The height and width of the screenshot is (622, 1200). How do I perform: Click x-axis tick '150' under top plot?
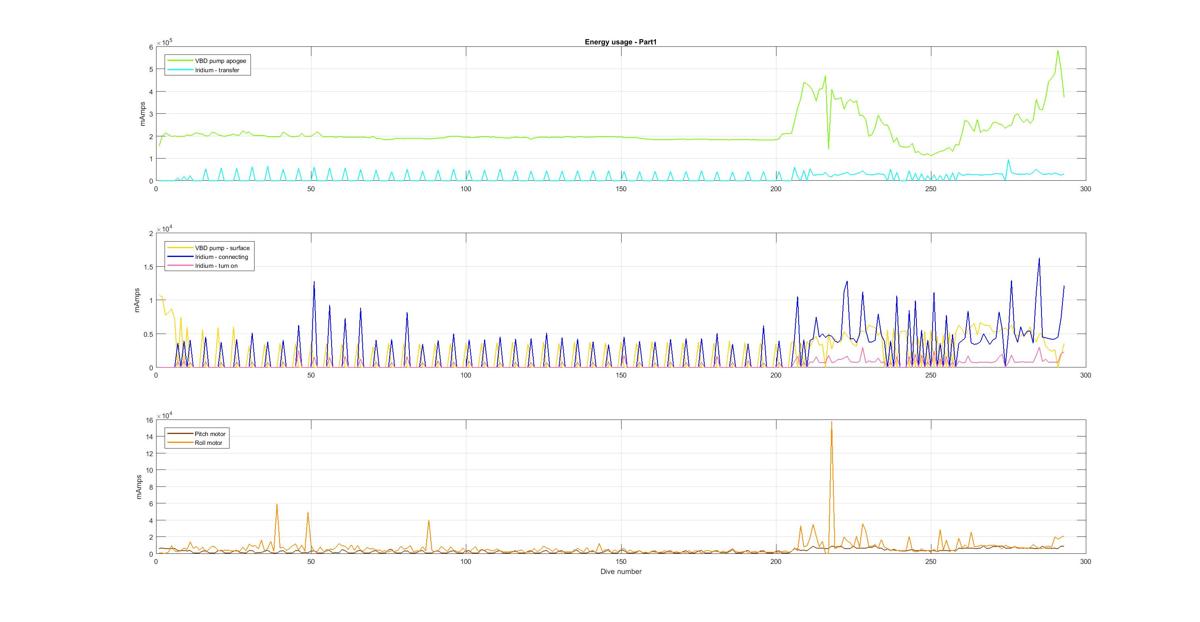tap(621, 189)
